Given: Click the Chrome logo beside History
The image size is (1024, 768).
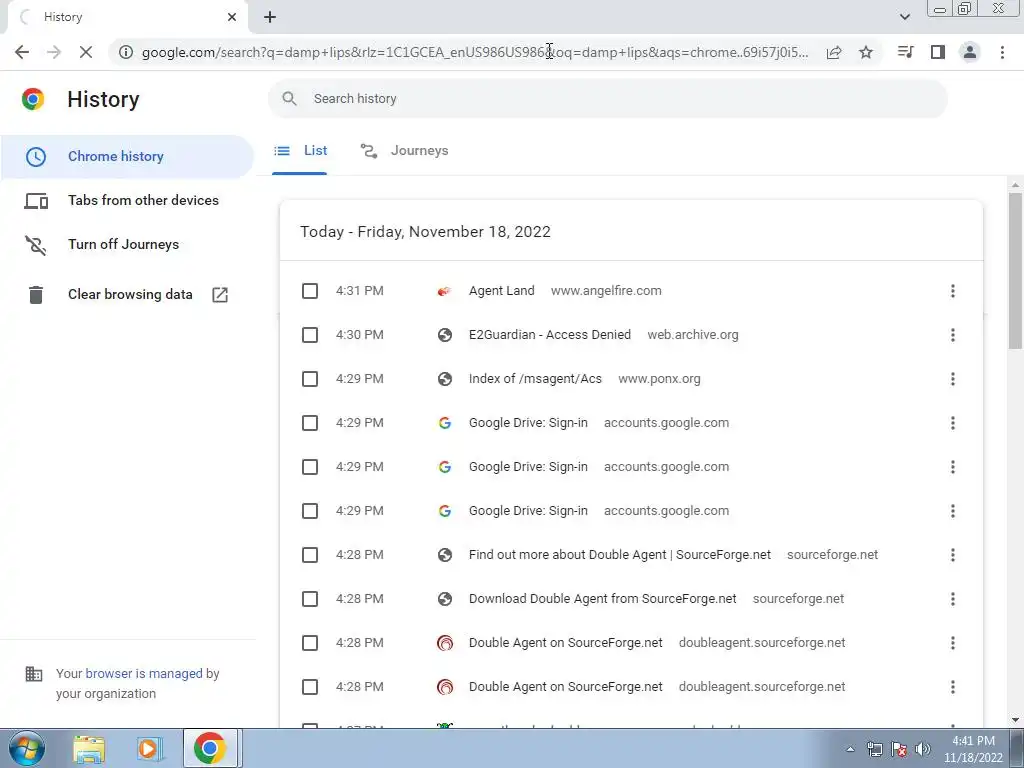Looking at the screenshot, I should click(33, 99).
